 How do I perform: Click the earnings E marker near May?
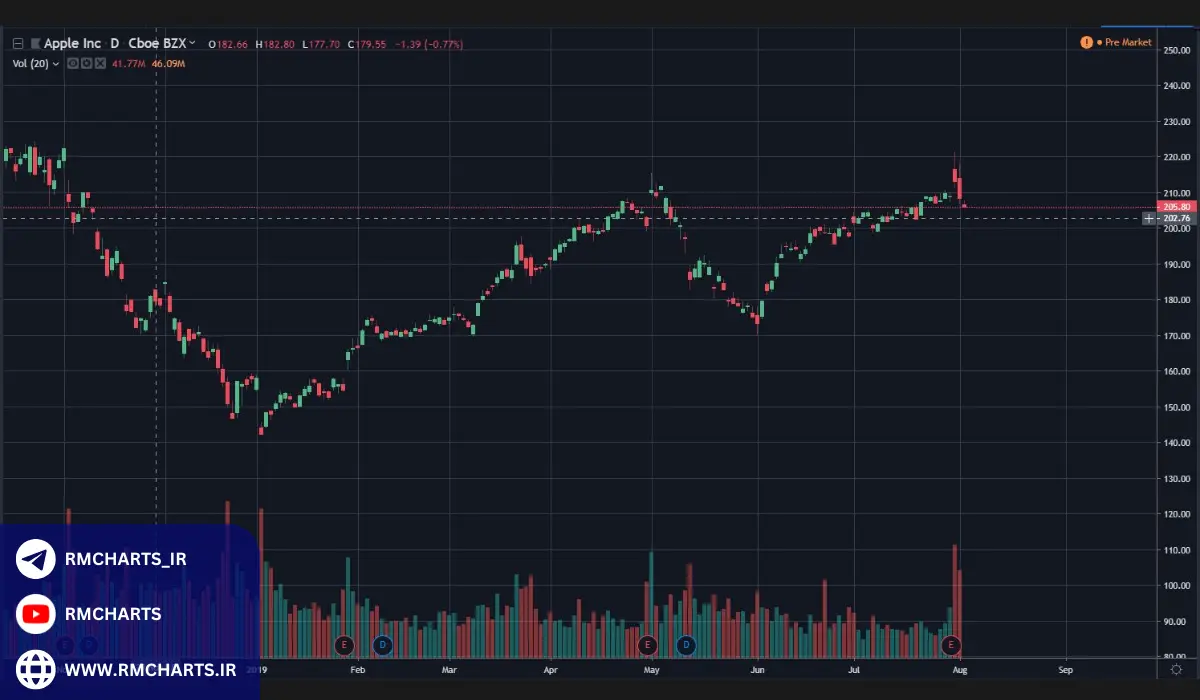point(647,645)
